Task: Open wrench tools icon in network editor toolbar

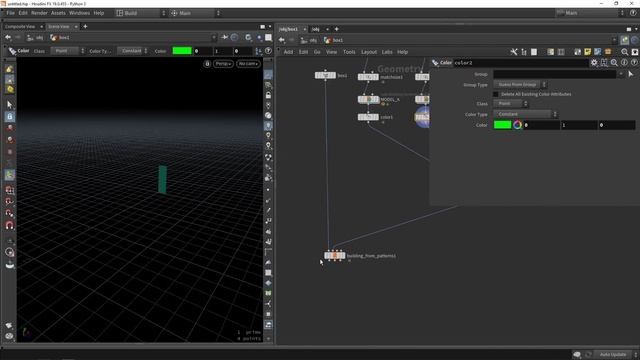Action: (x=514, y=52)
